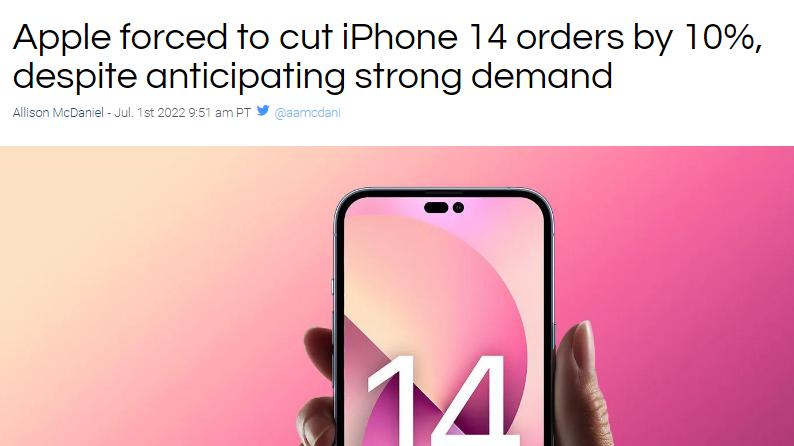Click the side button on phone's left edge

pos(333,286)
